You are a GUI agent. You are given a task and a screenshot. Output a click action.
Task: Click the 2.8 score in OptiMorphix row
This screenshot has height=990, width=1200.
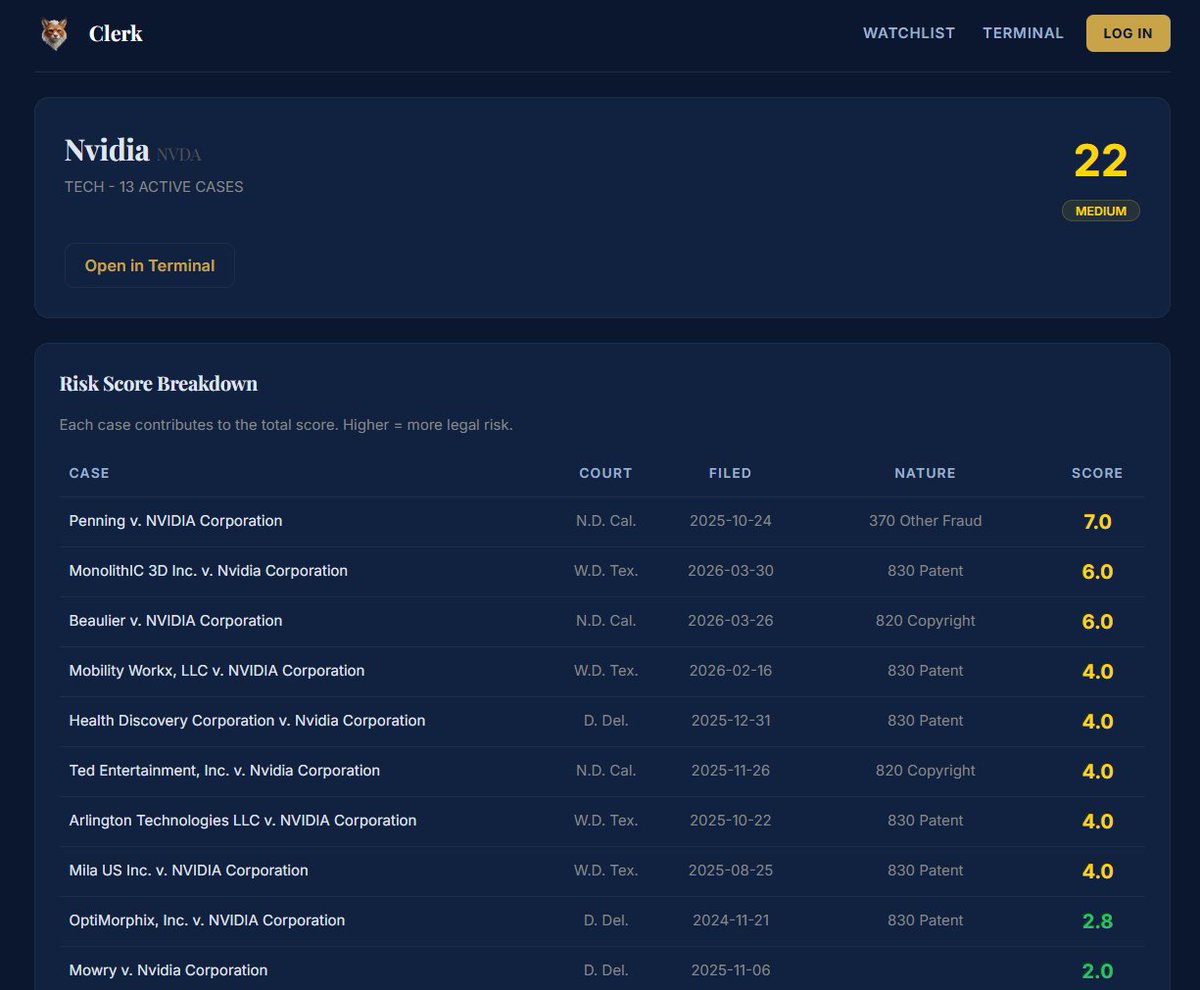pos(1097,921)
